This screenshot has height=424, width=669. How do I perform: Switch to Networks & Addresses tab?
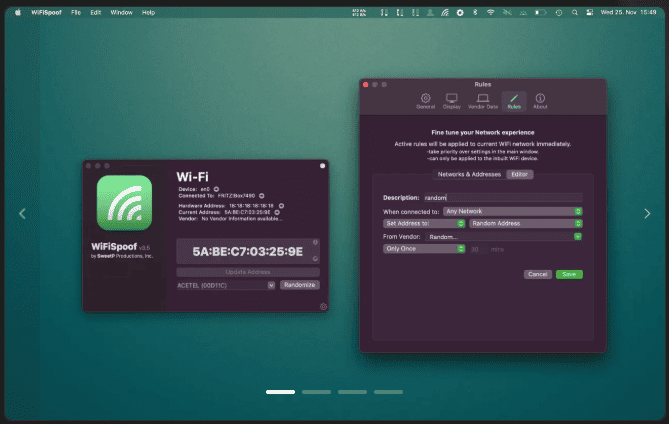pyautogui.click(x=469, y=174)
